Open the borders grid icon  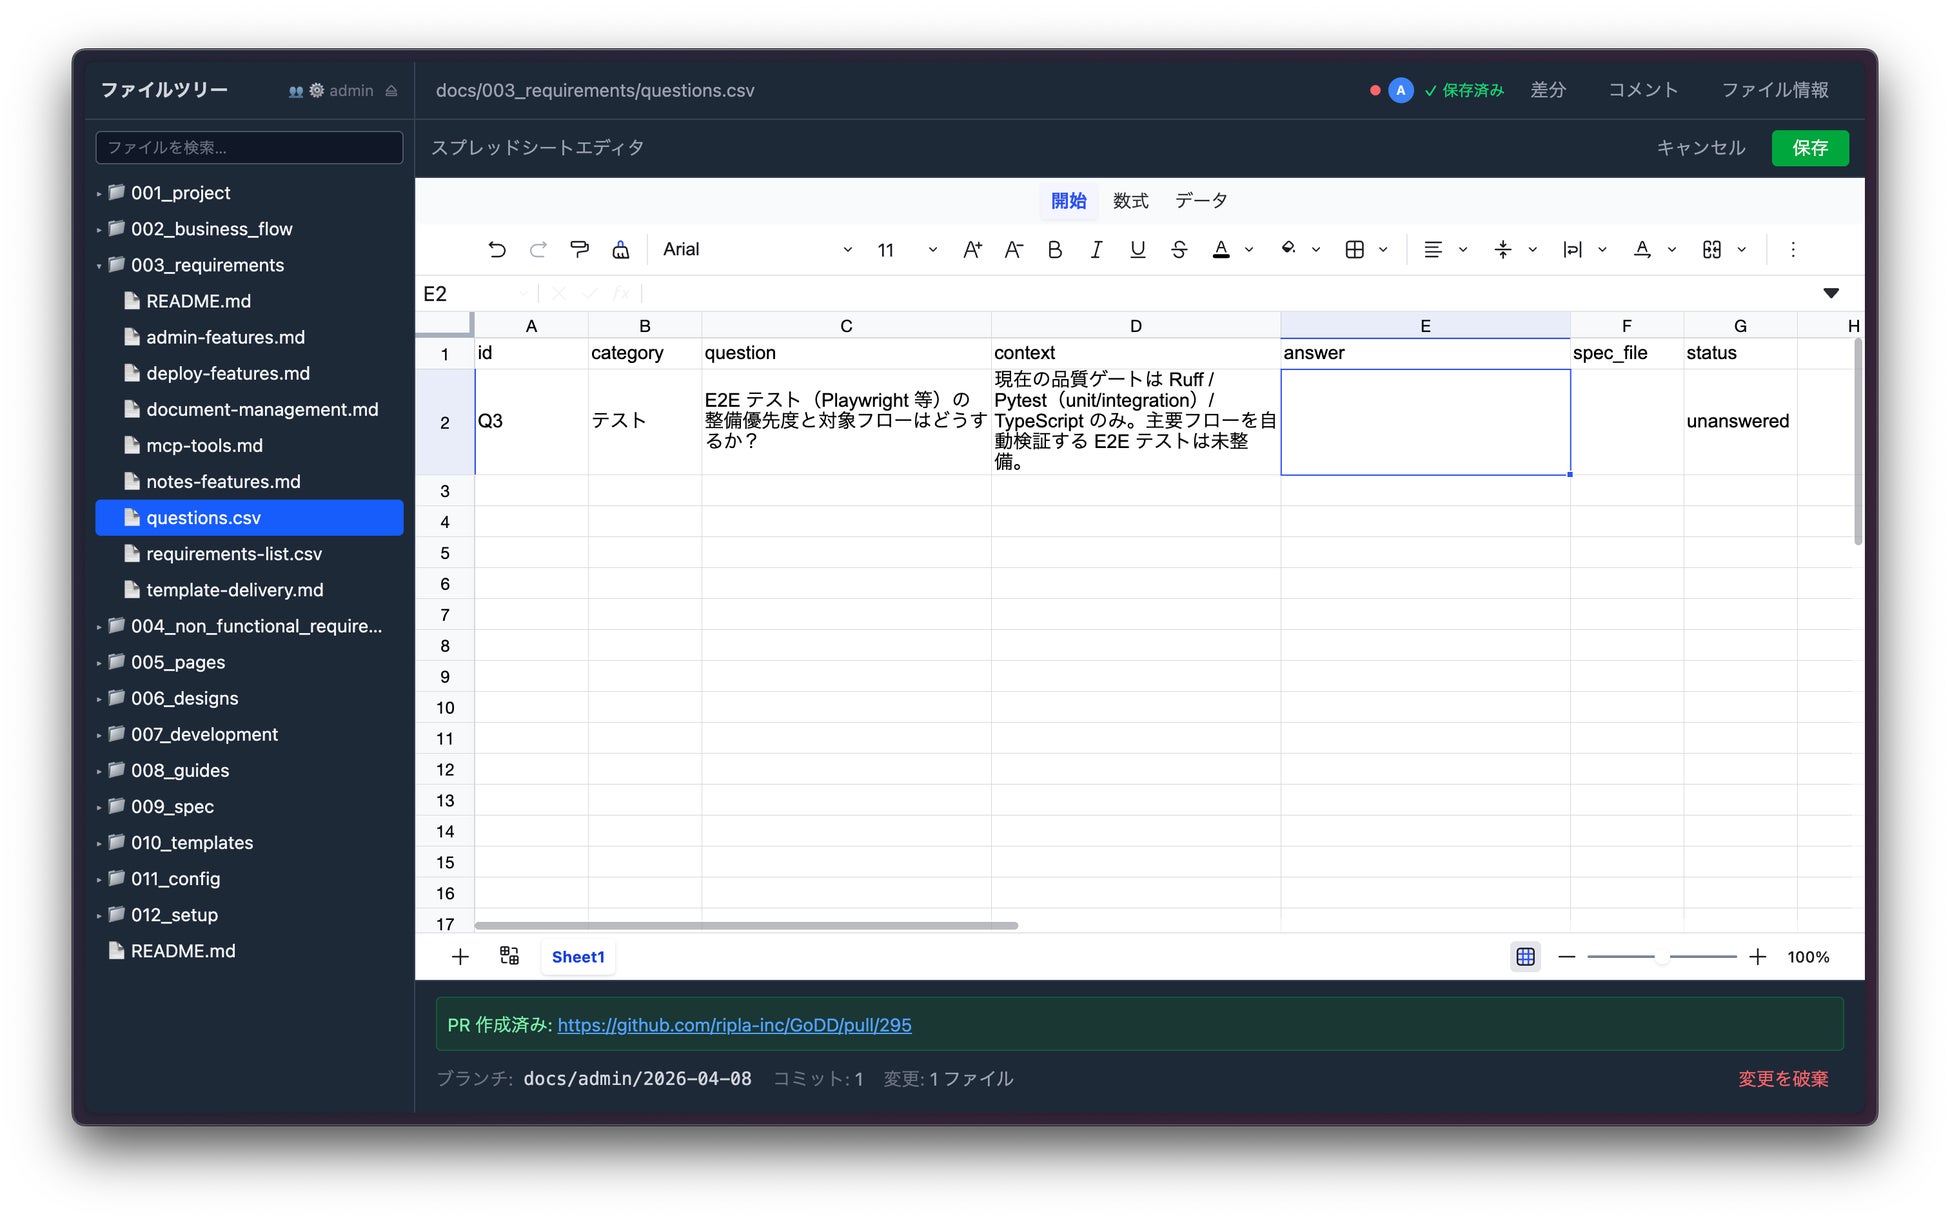click(x=1355, y=250)
